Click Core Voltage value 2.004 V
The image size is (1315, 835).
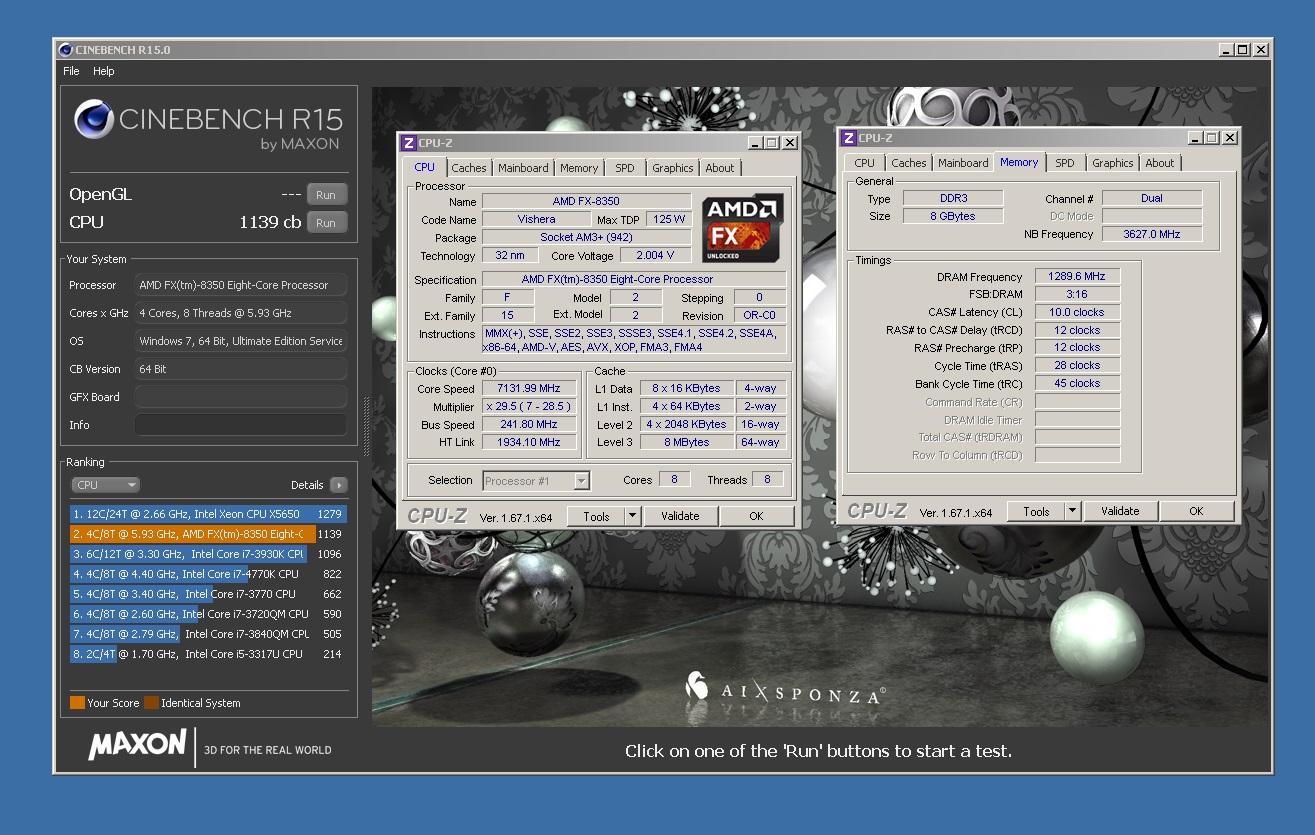pos(656,256)
